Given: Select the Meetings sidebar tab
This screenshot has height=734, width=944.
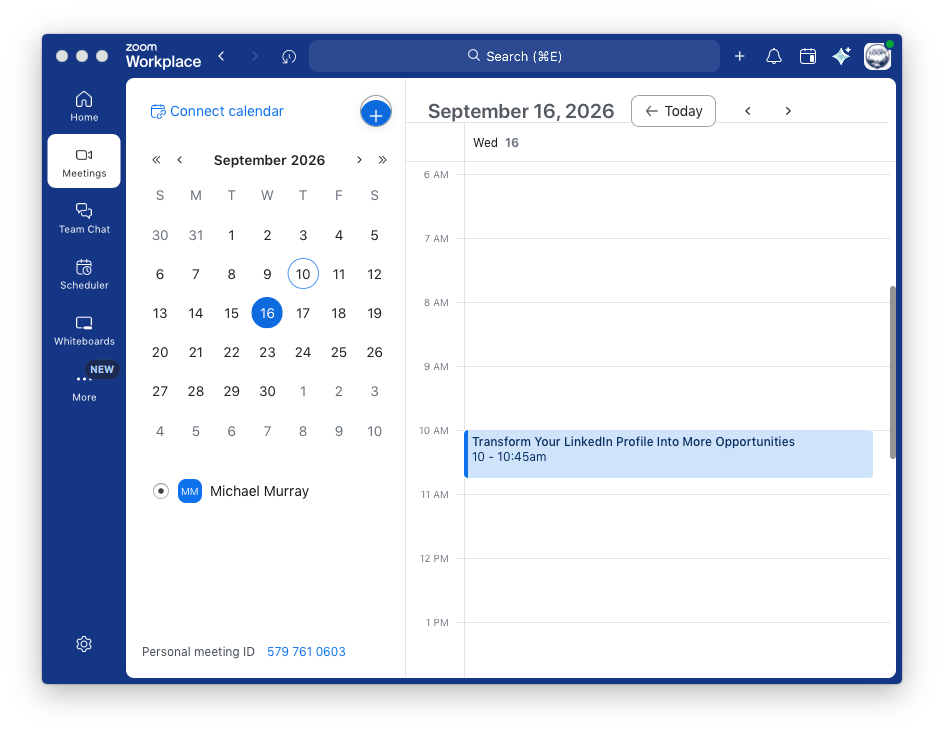Looking at the screenshot, I should coord(84,161).
